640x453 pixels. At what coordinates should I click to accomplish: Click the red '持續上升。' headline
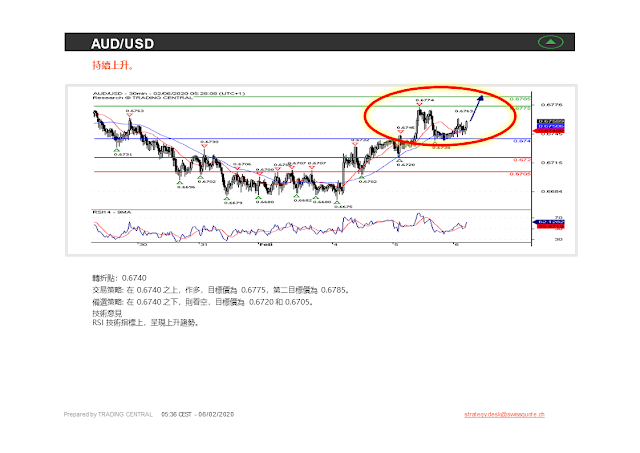[x=113, y=65]
